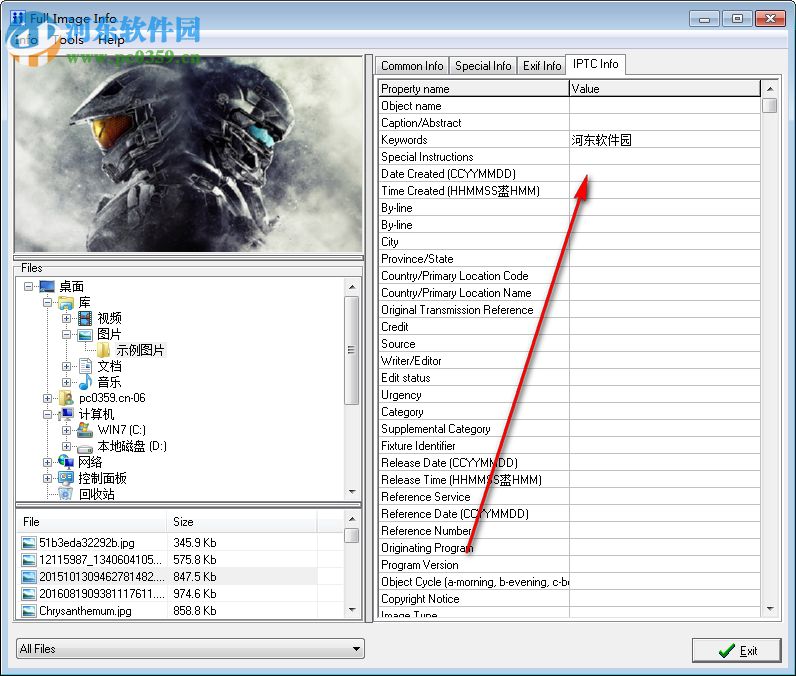Collapse the 库 tree node

pyautogui.click(x=47, y=303)
